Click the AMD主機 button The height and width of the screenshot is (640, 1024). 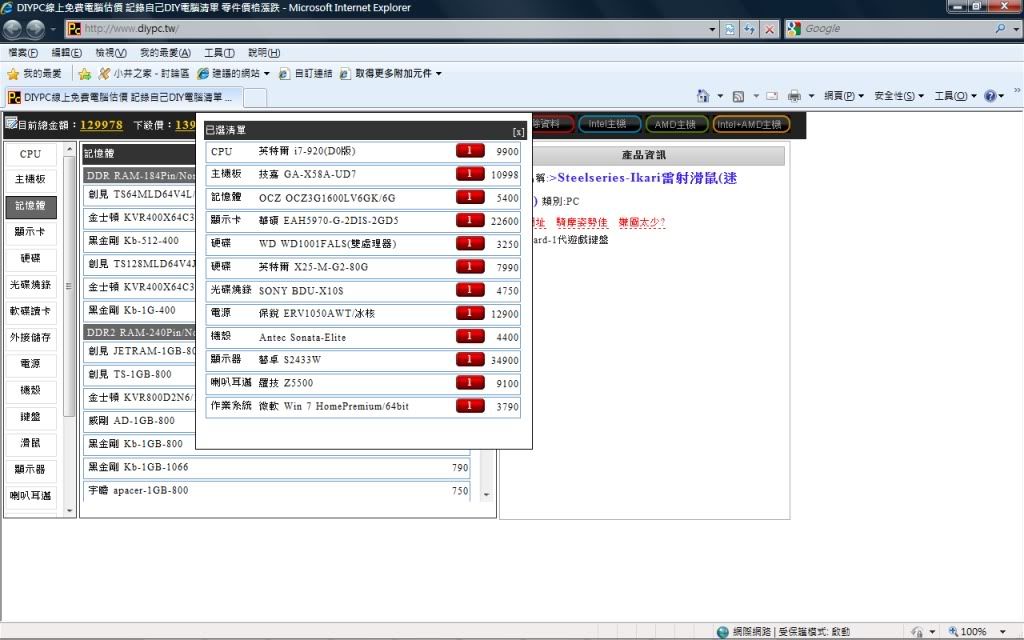click(x=675, y=123)
